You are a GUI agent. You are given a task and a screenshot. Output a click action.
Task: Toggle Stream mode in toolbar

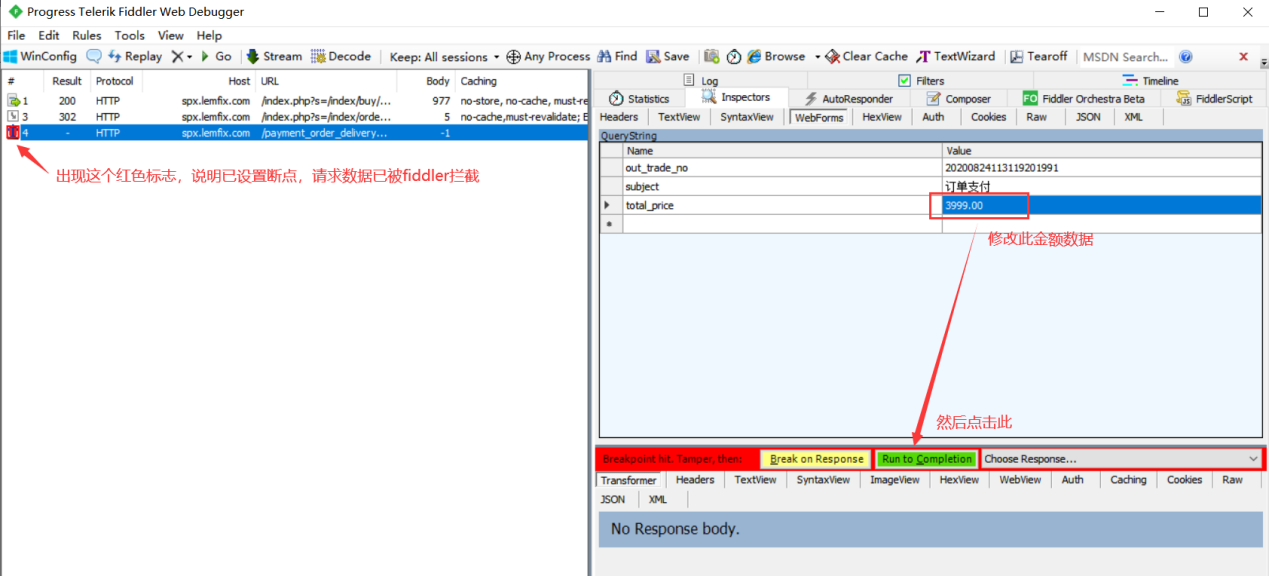click(273, 57)
